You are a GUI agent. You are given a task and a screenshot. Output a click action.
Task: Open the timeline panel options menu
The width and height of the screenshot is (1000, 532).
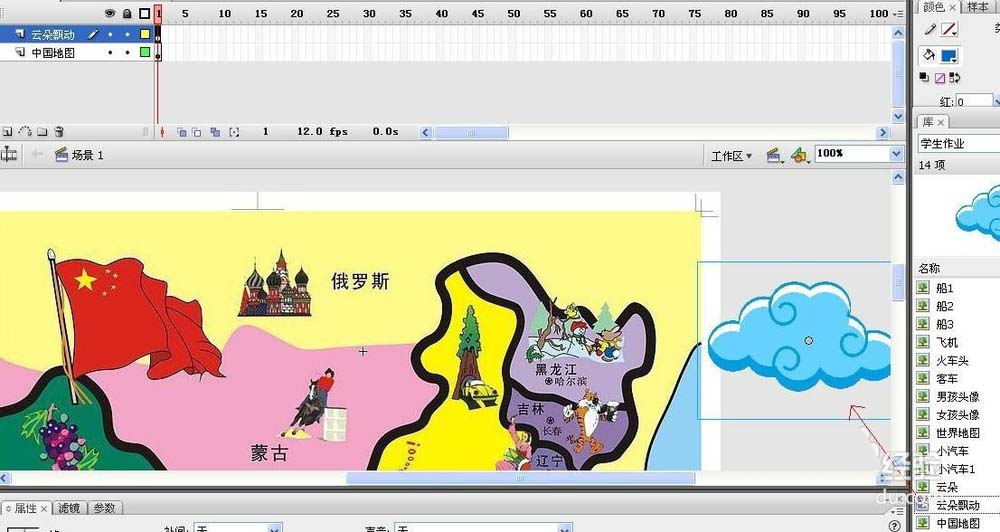click(899, 13)
